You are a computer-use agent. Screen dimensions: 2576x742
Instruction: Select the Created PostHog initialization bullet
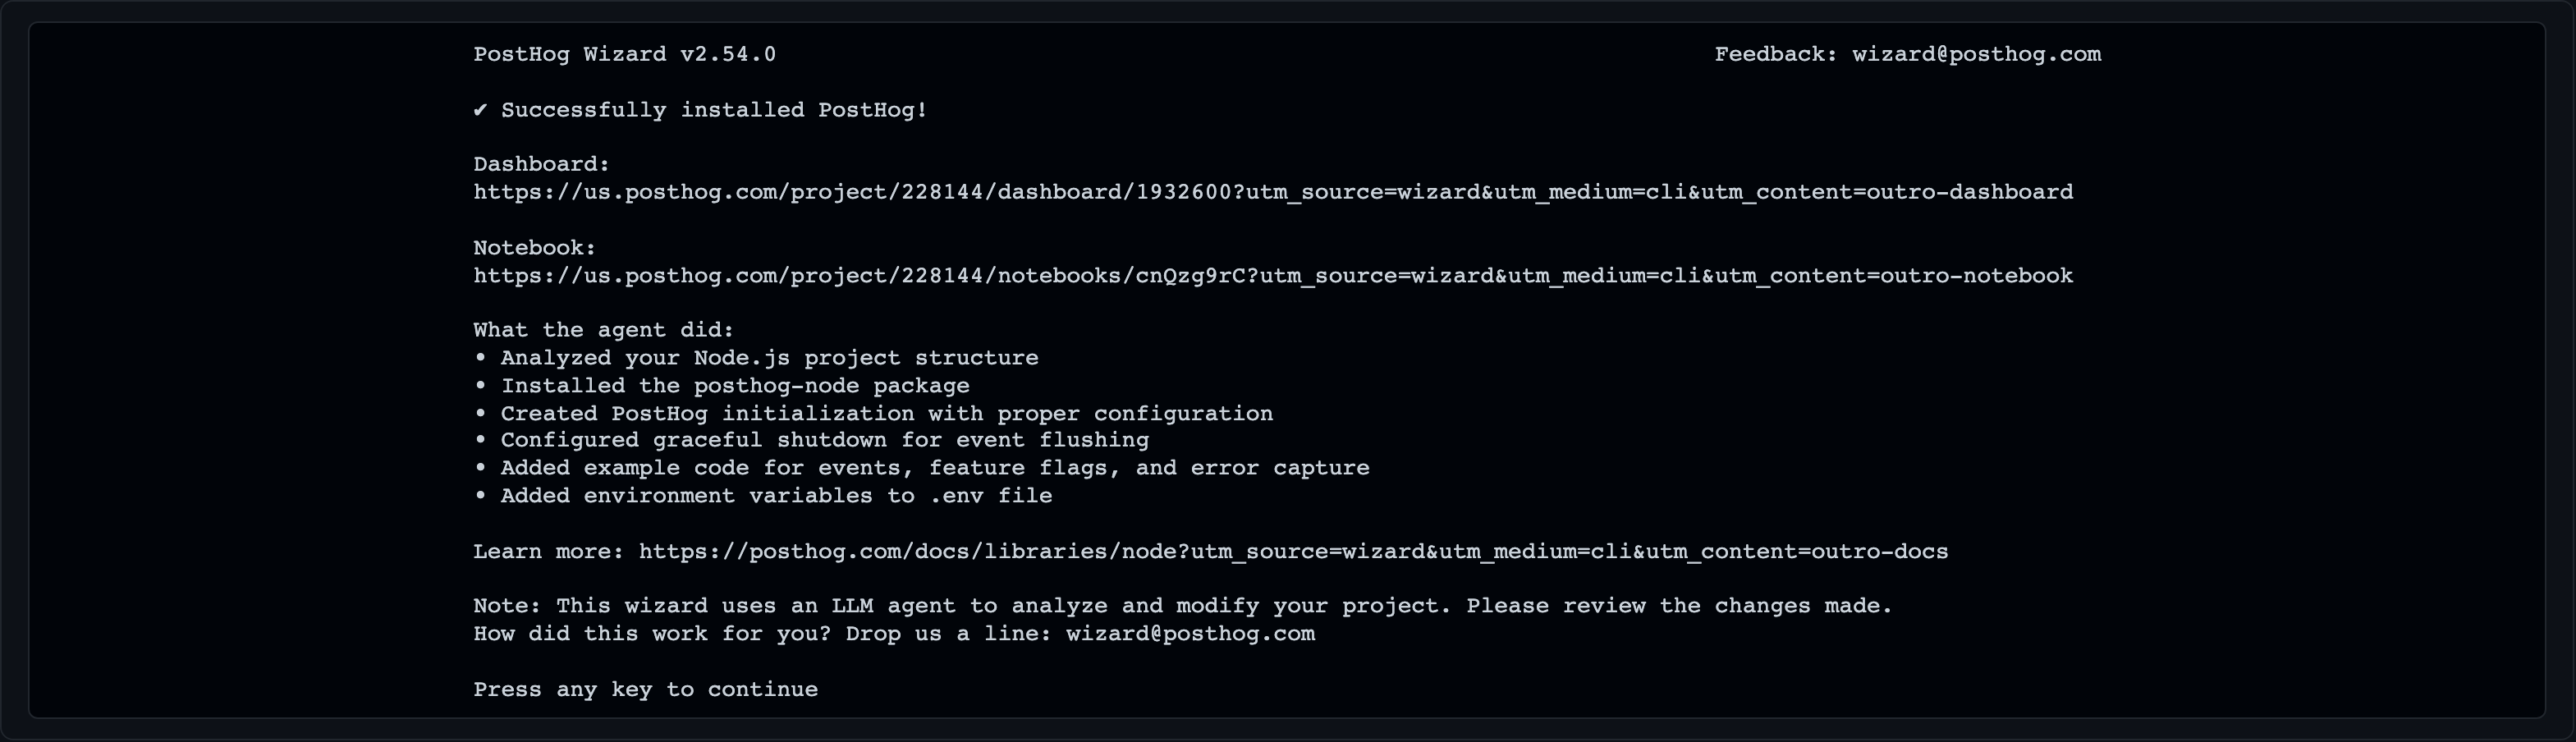point(873,414)
